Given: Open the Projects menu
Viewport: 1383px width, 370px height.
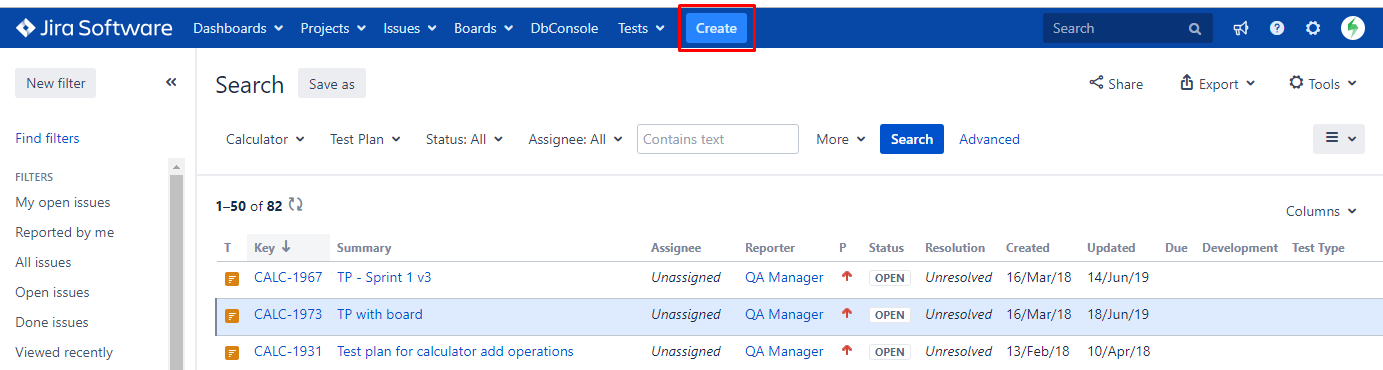Looking at the screenshot, I should [333, 28].
